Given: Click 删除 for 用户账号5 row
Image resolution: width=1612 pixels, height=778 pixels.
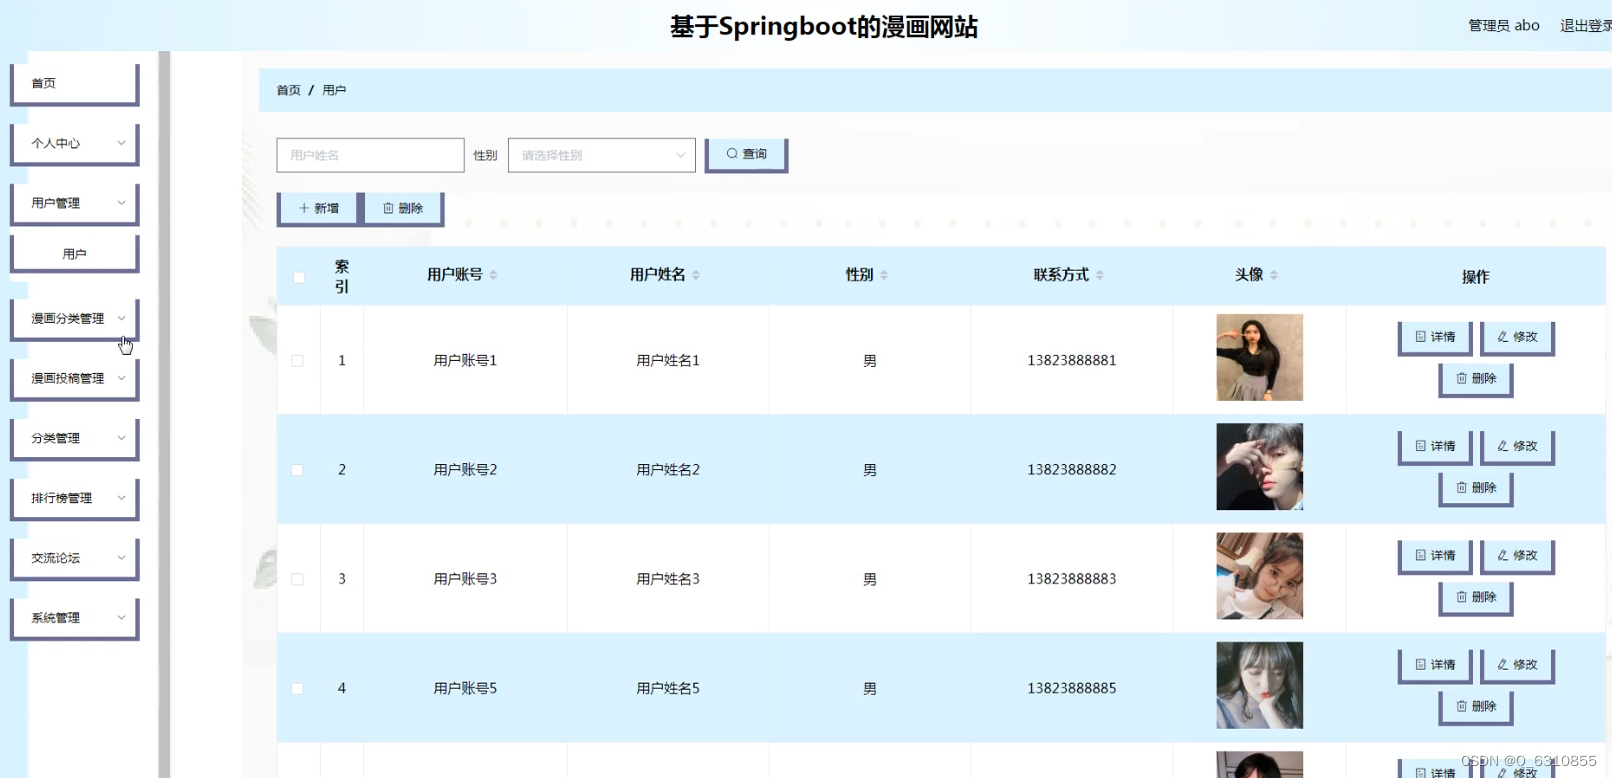Looking at the screenshot, I should point(1476,707).
